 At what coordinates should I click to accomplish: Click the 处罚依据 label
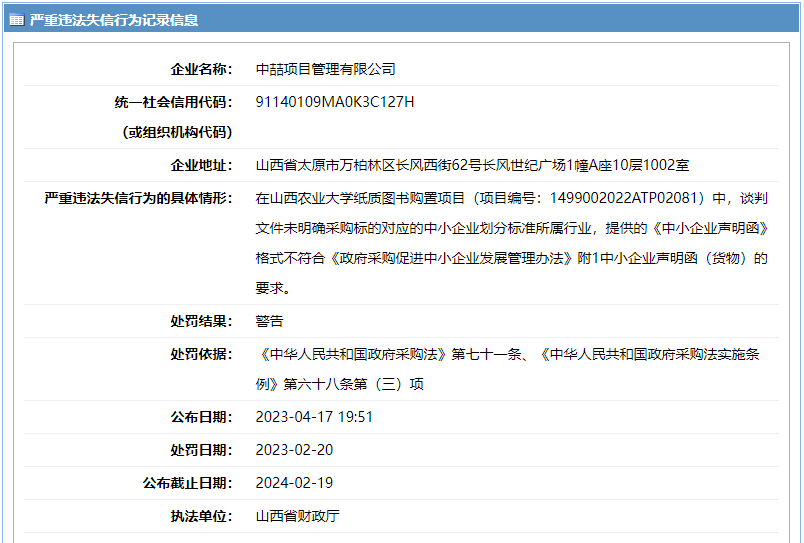tap(201, 354)
